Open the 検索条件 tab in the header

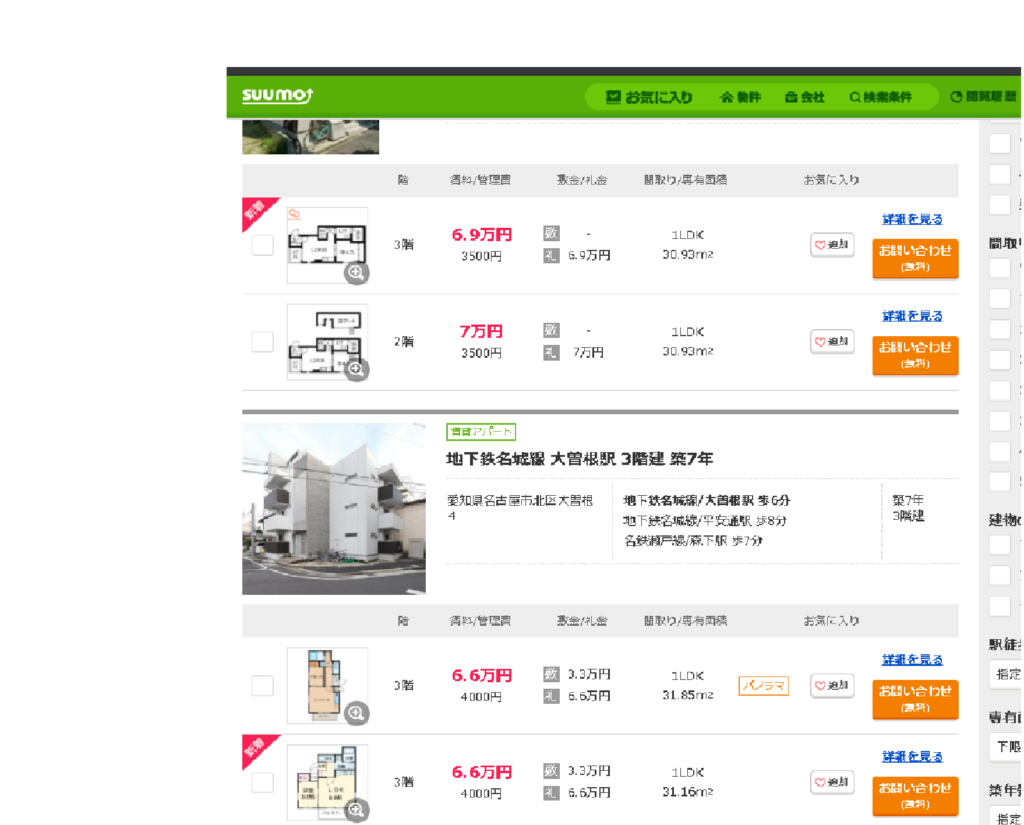(x=880, y=97)
